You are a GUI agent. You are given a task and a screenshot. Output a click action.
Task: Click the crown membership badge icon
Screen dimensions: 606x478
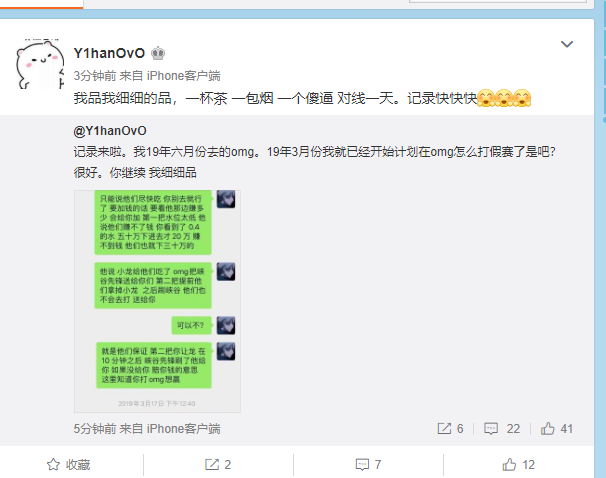[158, 53]
